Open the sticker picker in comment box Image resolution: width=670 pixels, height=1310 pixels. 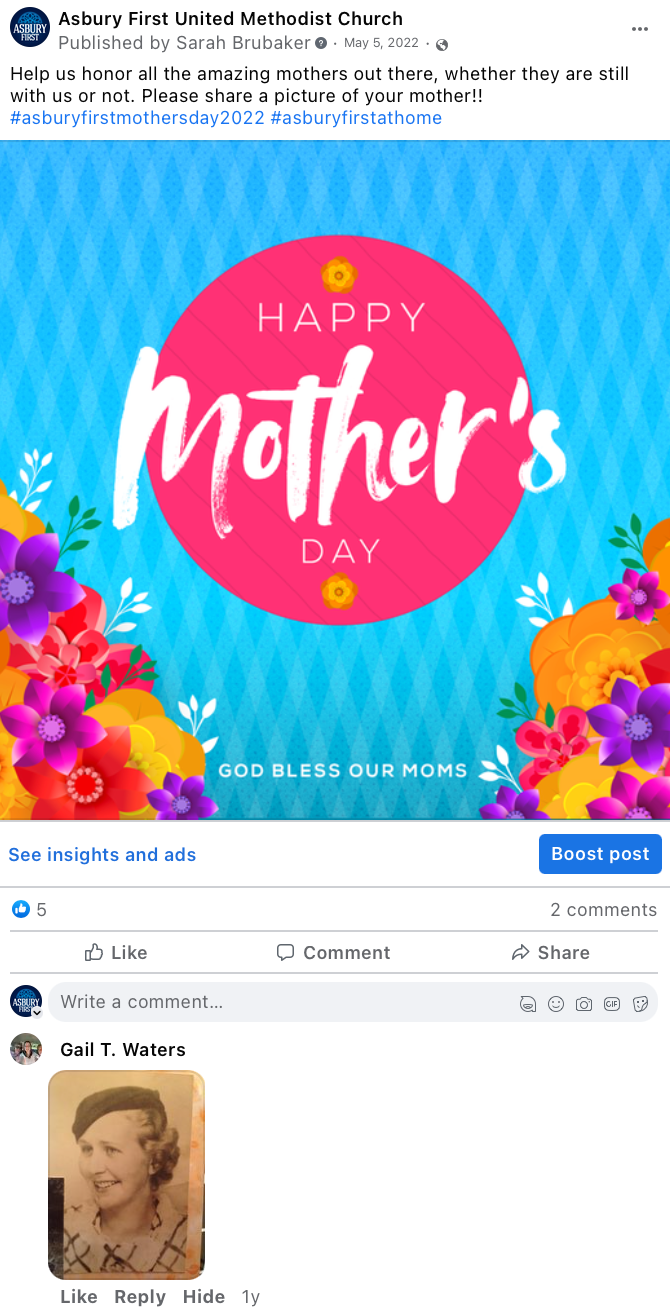click(640, 1004)
